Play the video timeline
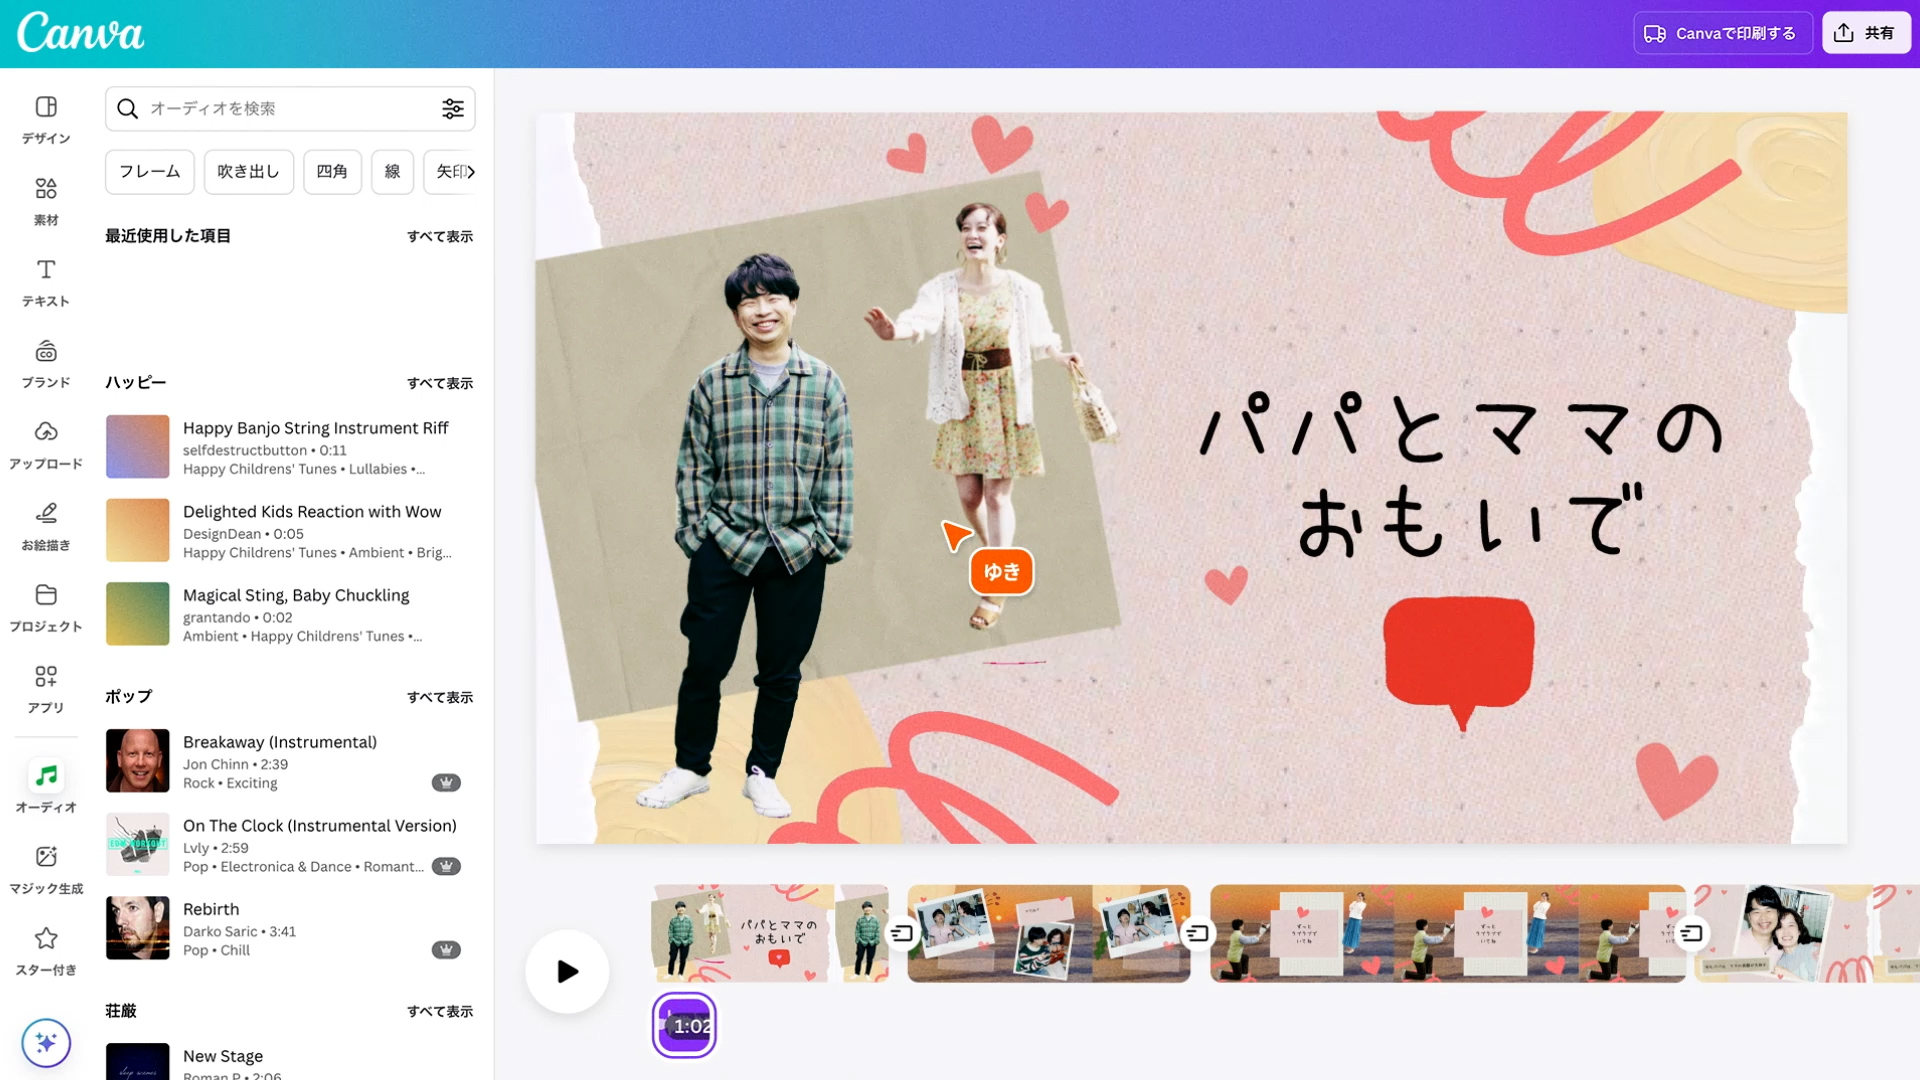Screen dimensions: 1920x1080 [x=567, y=971]
